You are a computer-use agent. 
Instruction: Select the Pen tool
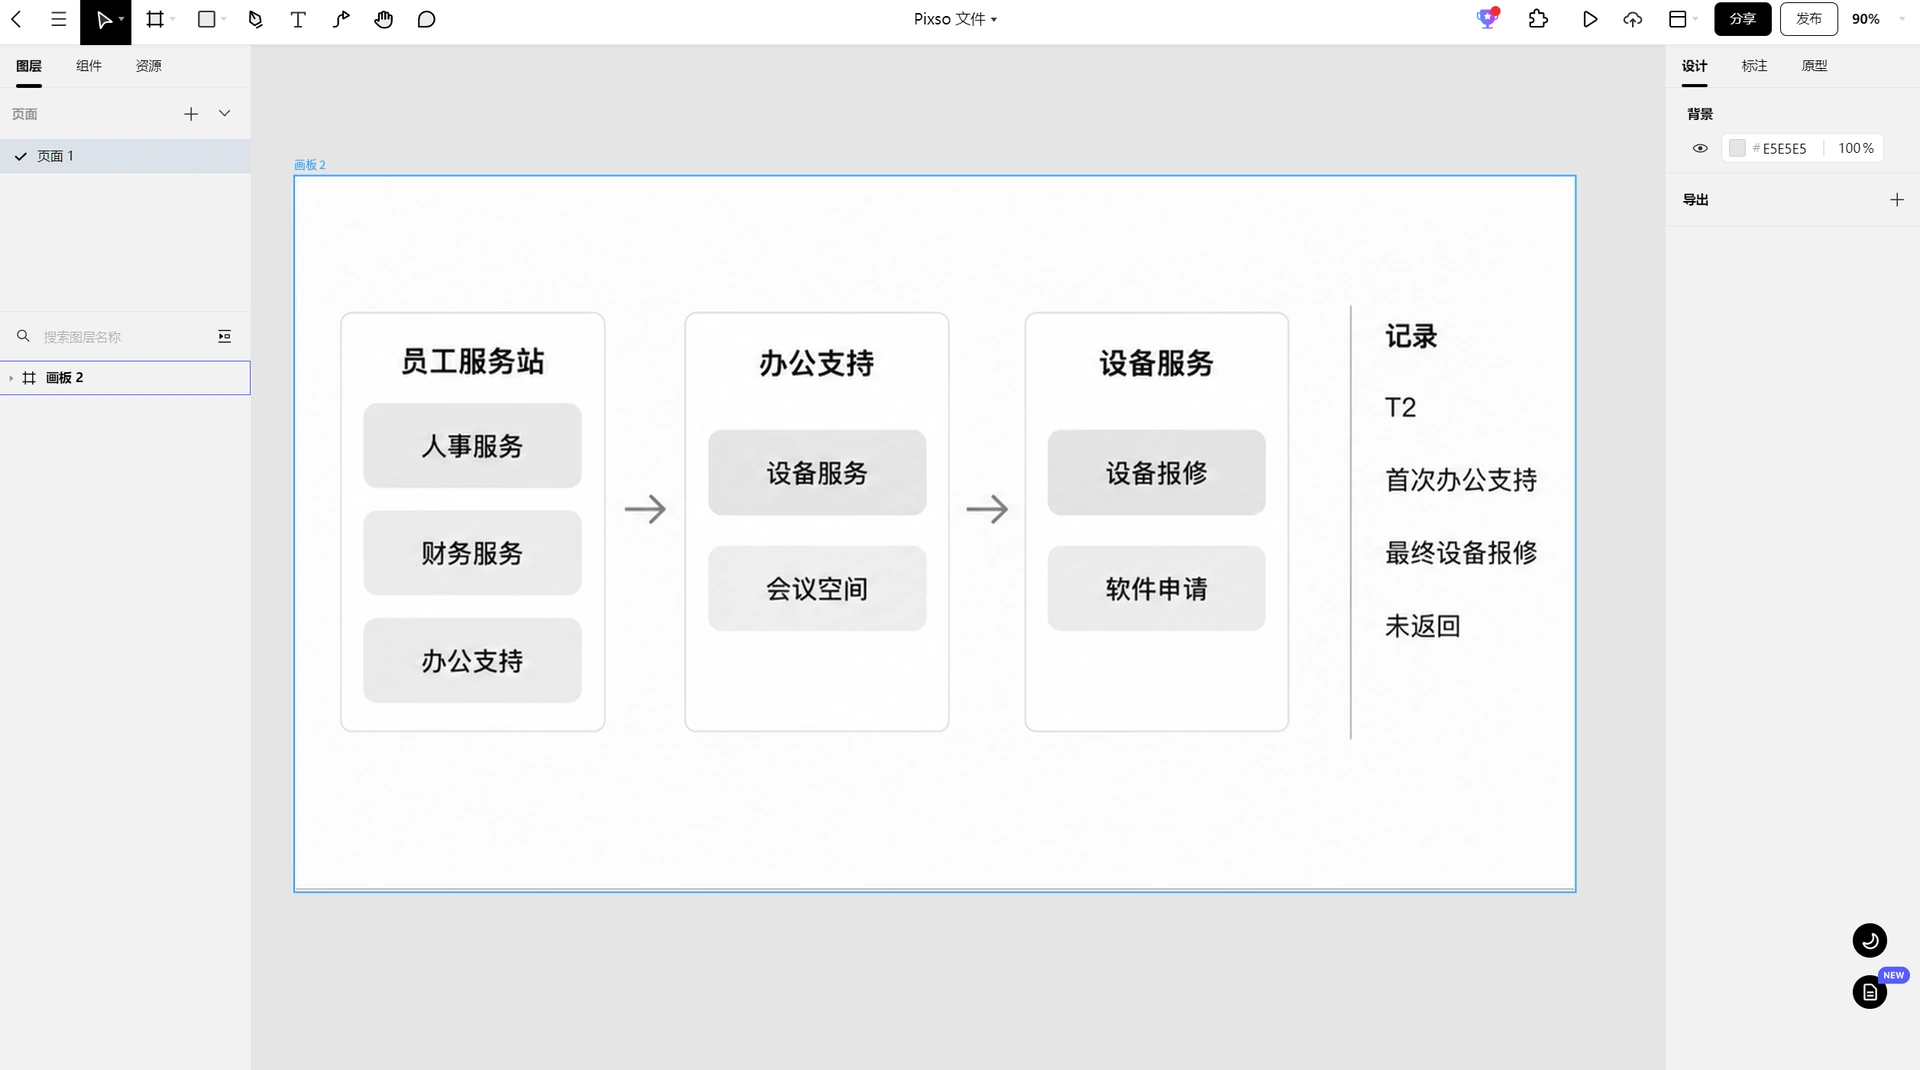[255, 19]
